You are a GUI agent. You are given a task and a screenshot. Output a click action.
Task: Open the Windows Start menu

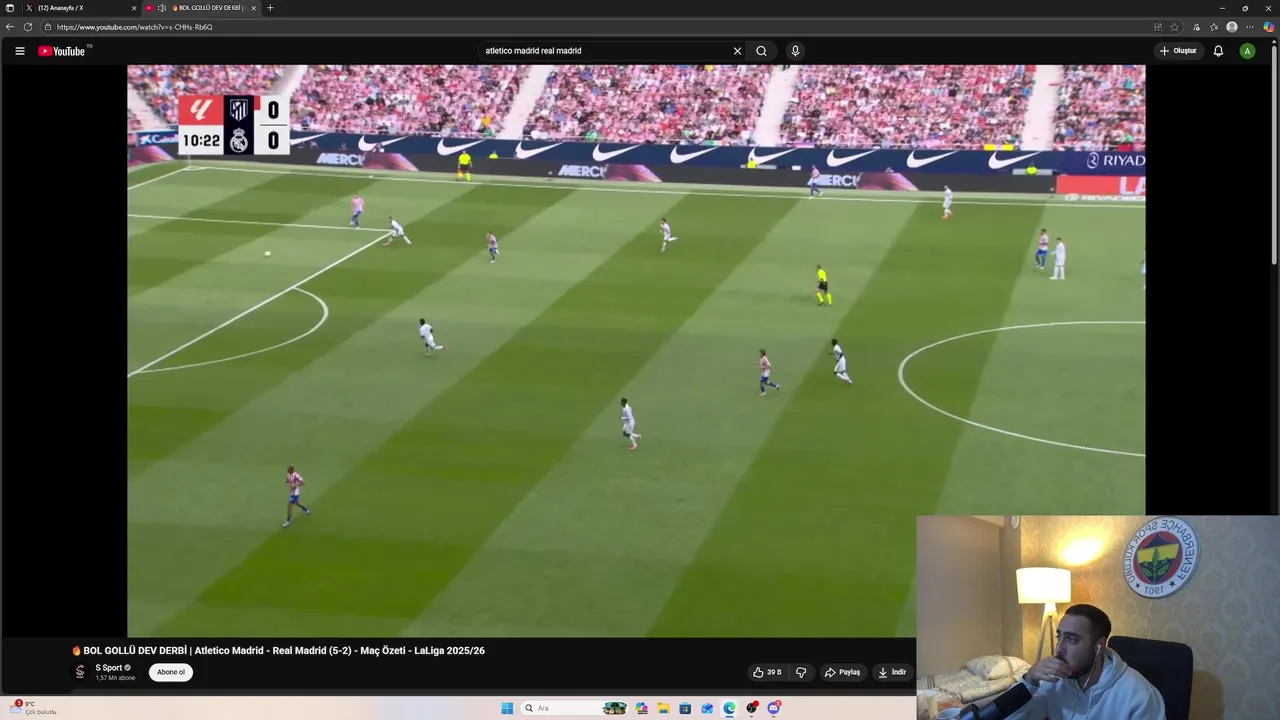507,708
